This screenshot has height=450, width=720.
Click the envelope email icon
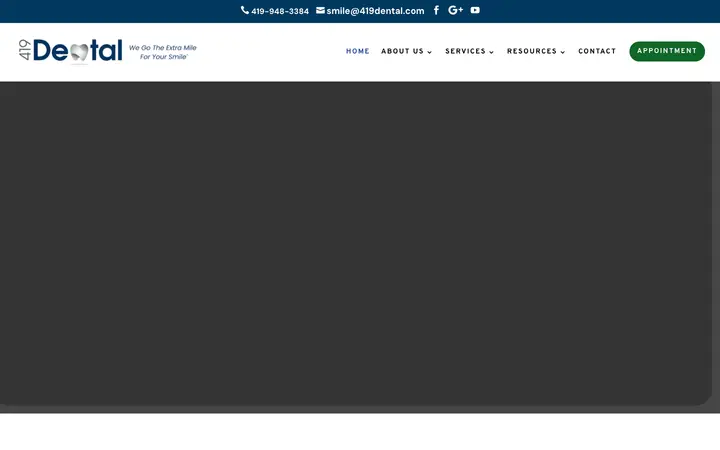(x=320, y=10)
